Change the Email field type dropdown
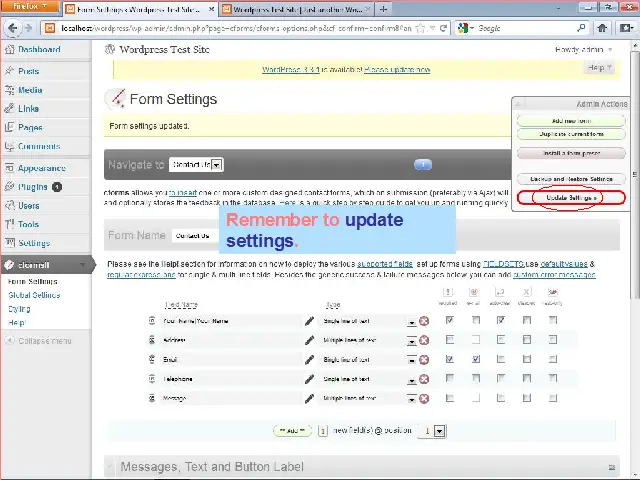 411,360
